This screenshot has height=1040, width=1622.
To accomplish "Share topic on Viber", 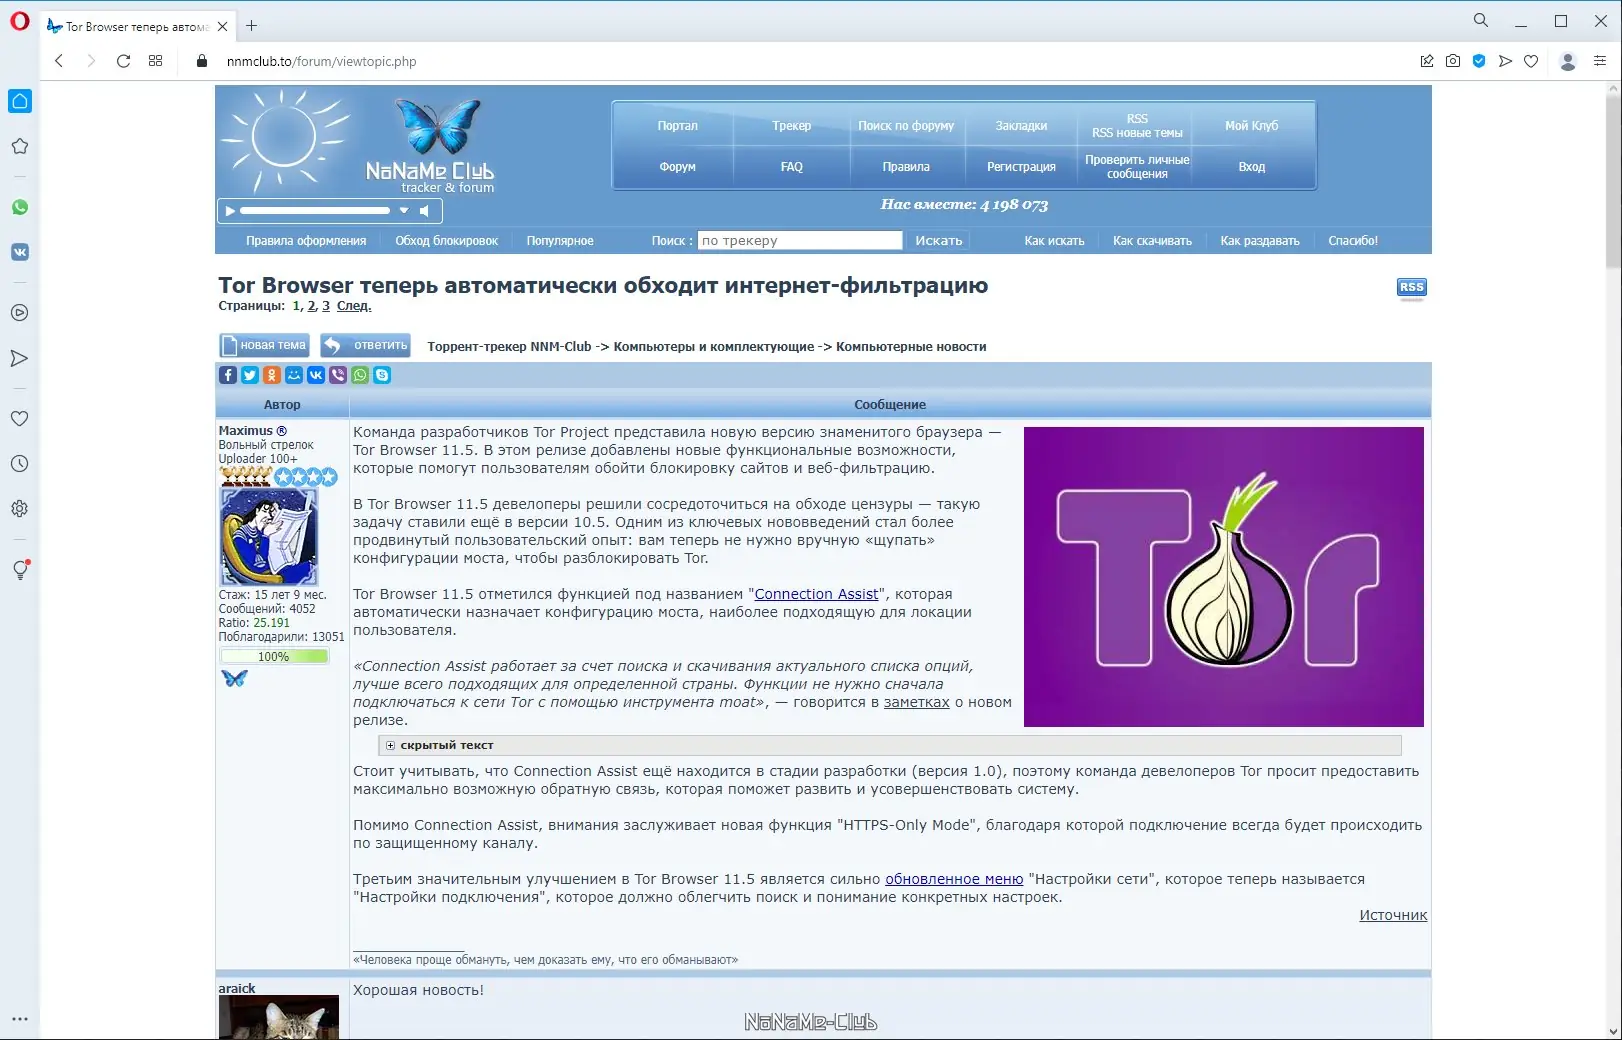I will point(338,375).
